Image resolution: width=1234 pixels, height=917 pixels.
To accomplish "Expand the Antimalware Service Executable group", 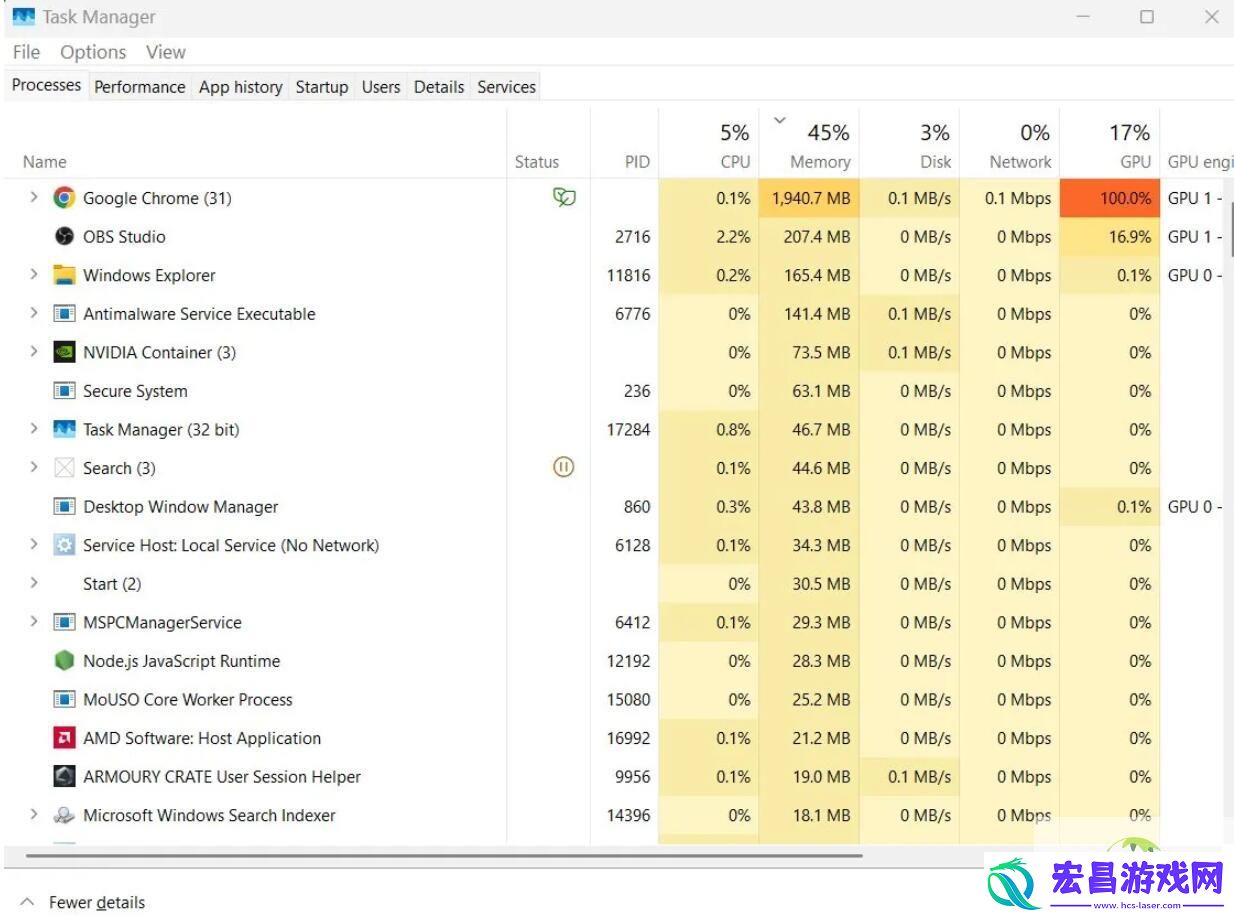I will [33, 314].
